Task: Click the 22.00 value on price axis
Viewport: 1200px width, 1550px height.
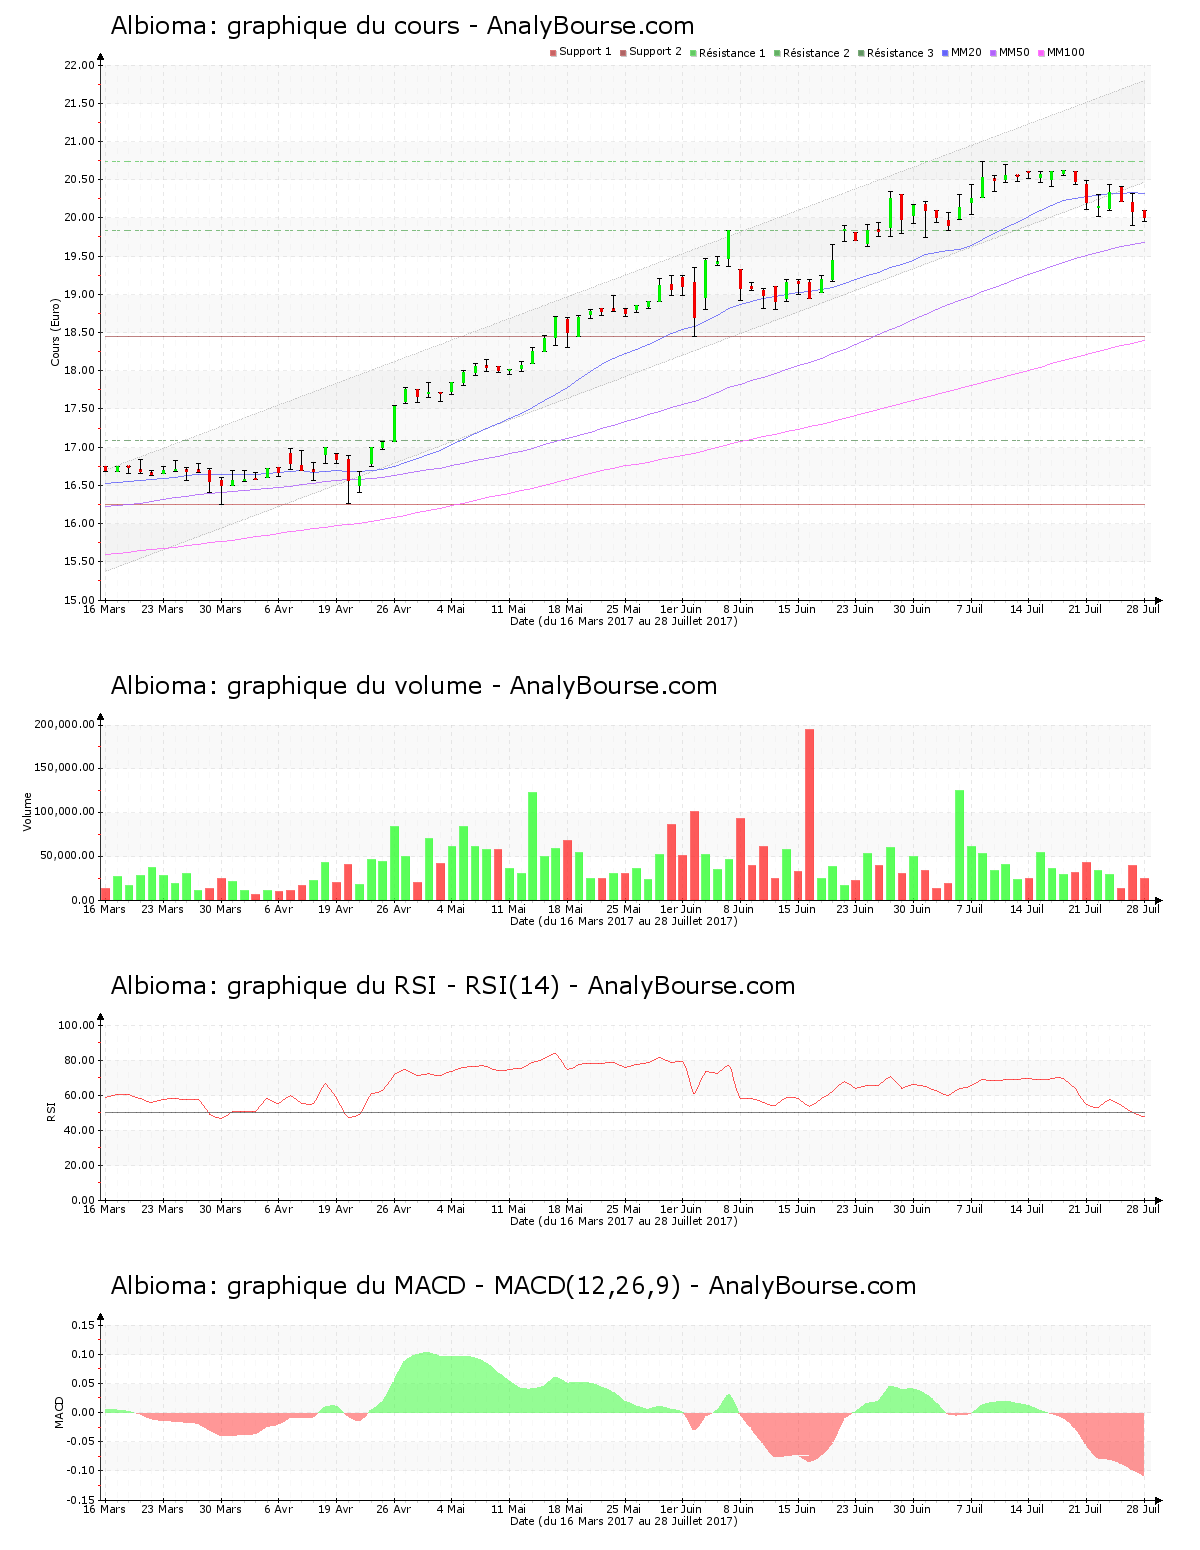Action: (x=79, y=66)
